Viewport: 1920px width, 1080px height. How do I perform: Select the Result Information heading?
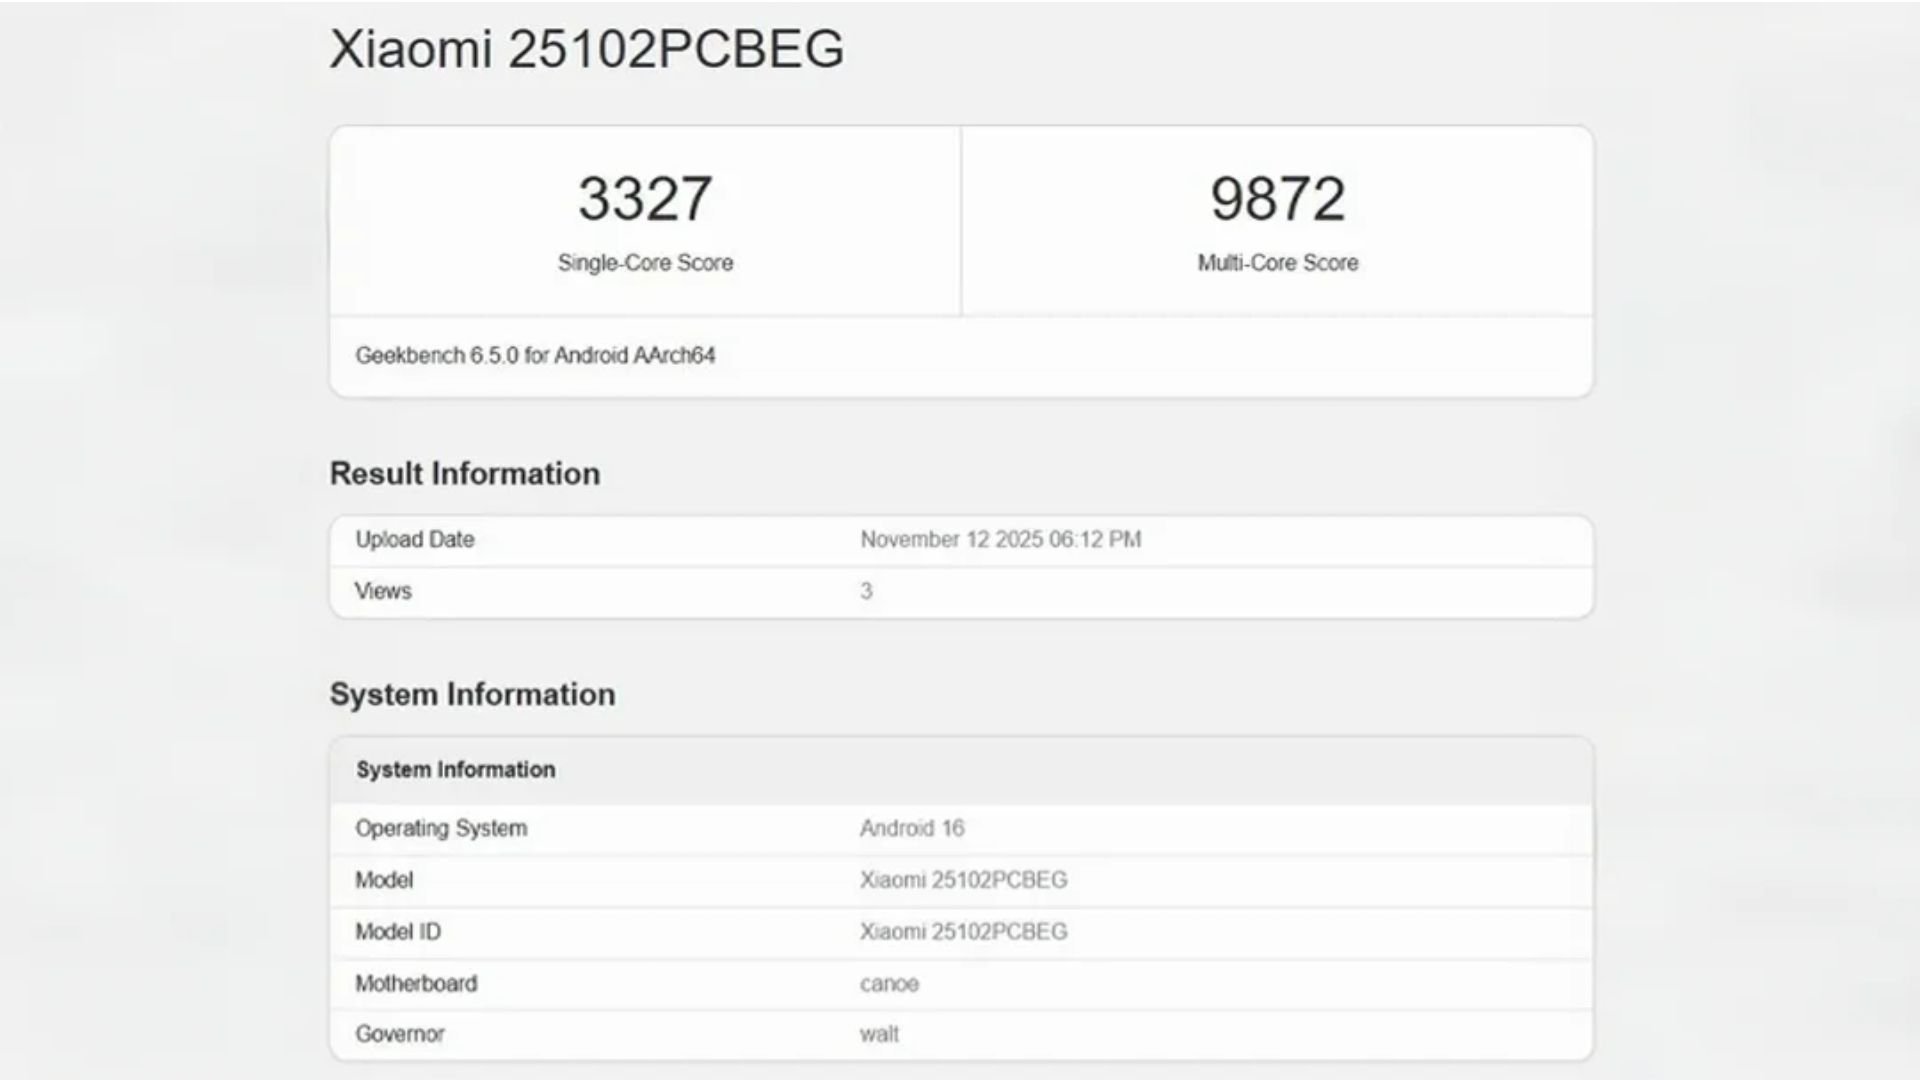point(464,472)
